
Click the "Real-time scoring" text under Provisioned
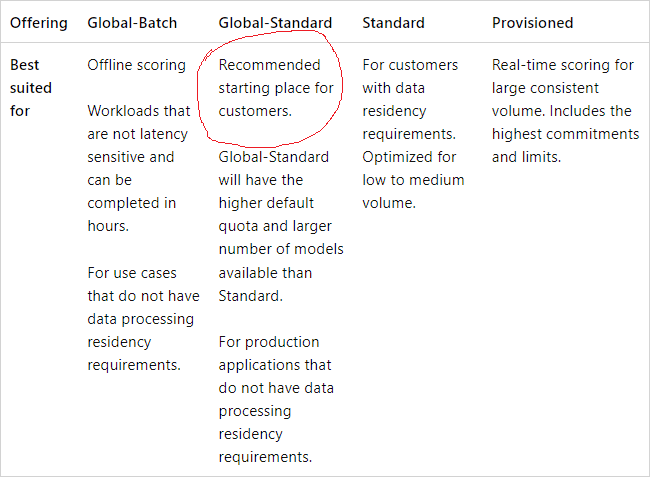point(563,65)
